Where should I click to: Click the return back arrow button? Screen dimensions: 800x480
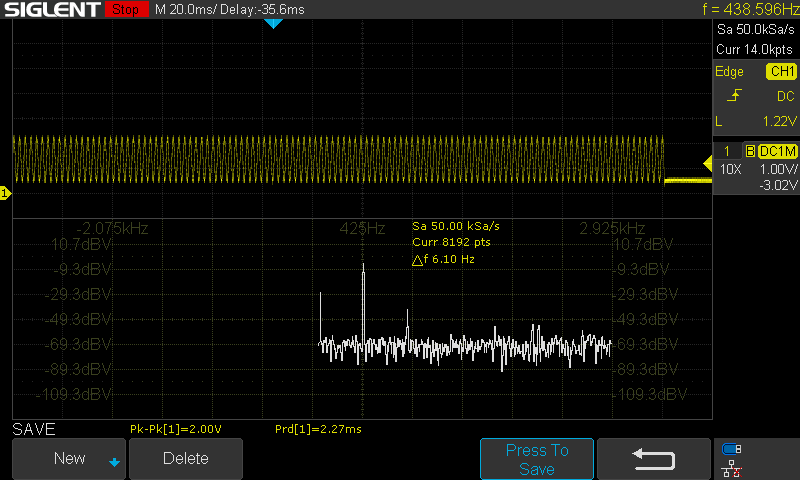tap(654, 459)
